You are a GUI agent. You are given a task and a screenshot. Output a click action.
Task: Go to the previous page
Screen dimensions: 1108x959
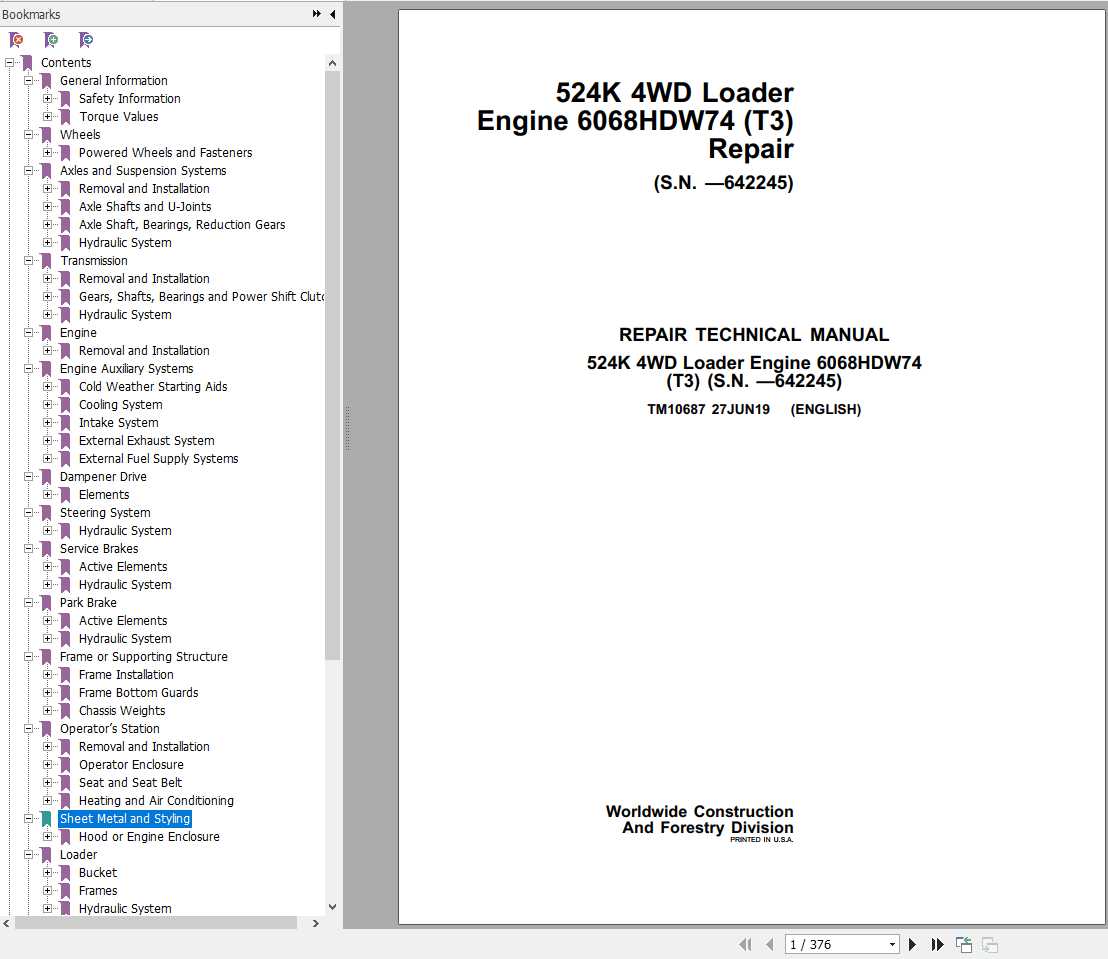770,944
